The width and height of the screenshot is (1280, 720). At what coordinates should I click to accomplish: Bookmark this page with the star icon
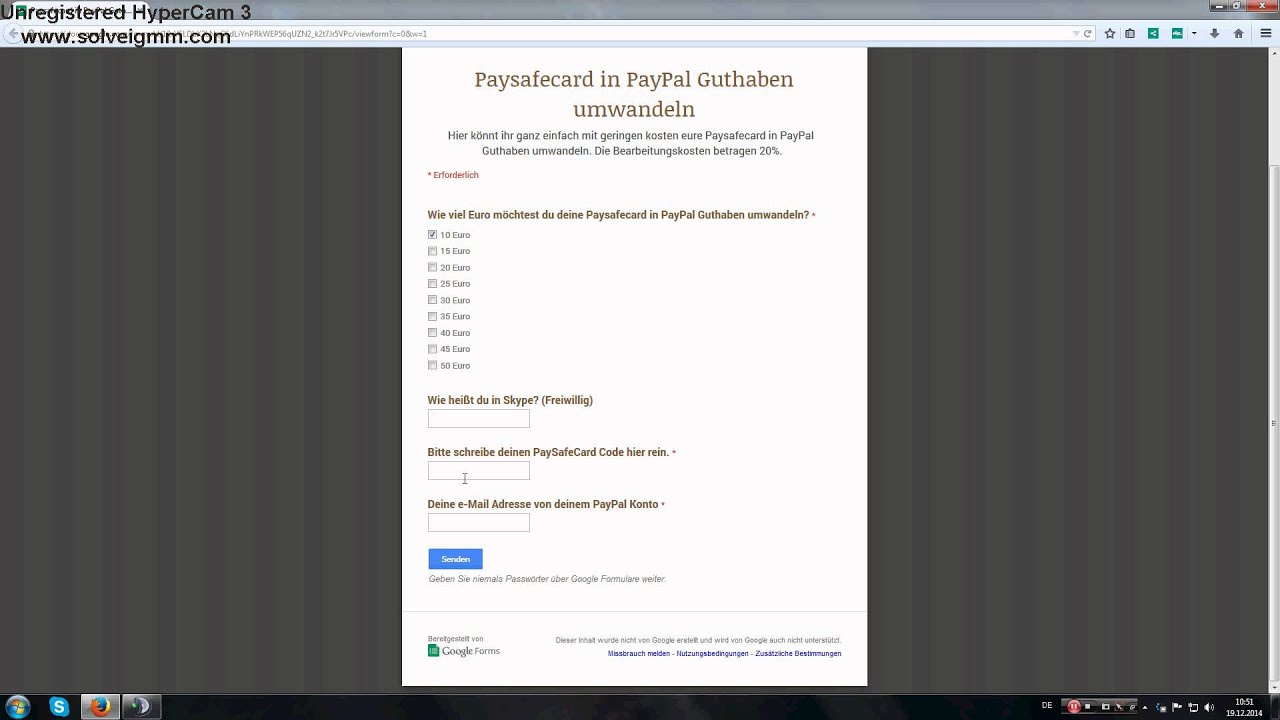tap(1110, 33)
